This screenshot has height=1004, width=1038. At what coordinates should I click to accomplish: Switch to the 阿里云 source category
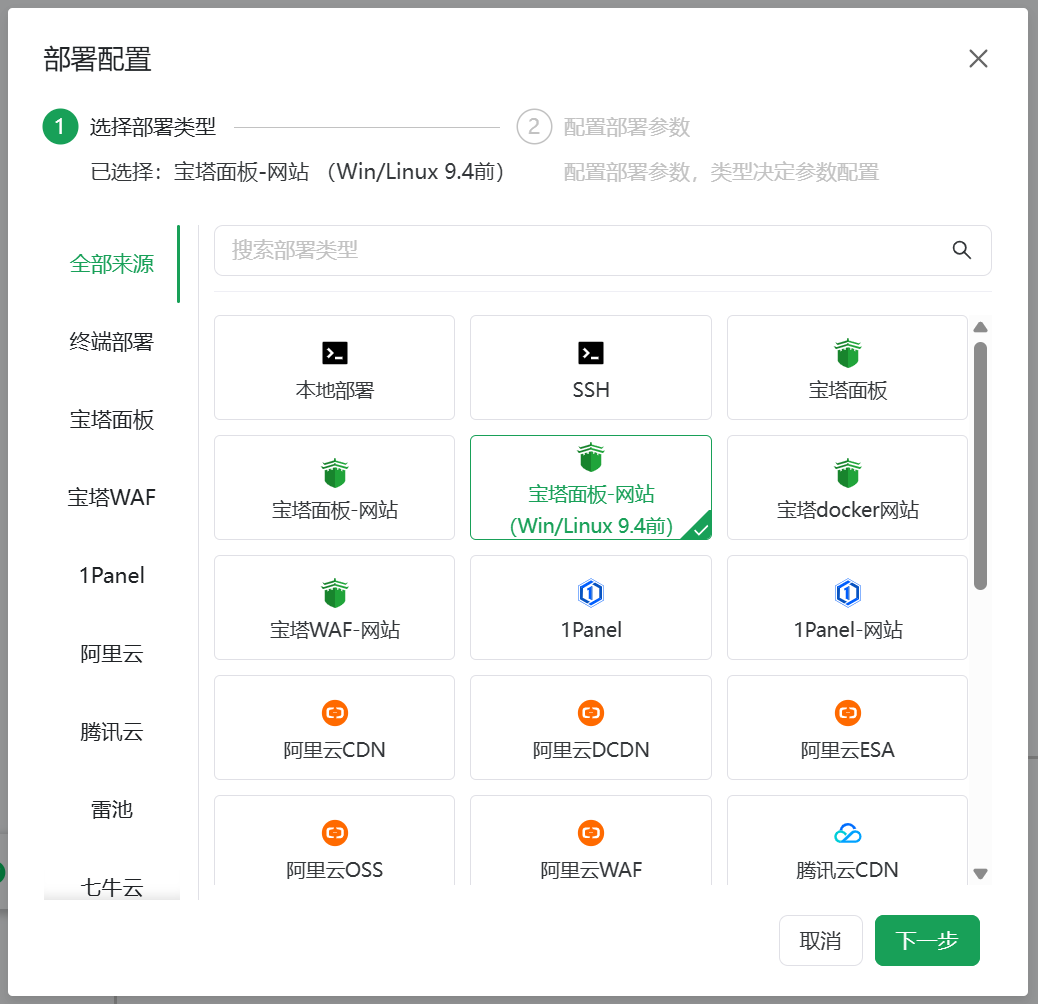click(112, 653)
